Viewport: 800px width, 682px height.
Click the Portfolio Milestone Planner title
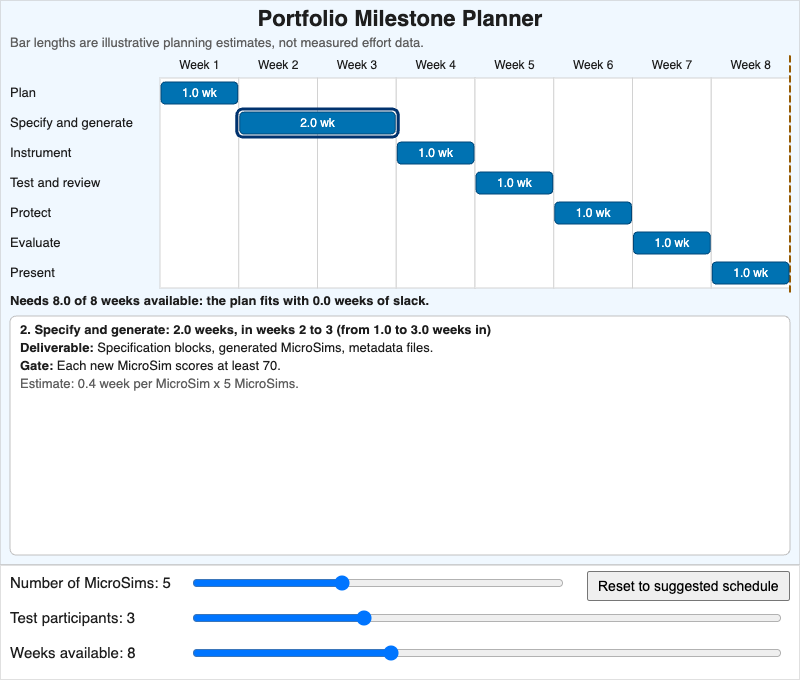click(400, 19)
